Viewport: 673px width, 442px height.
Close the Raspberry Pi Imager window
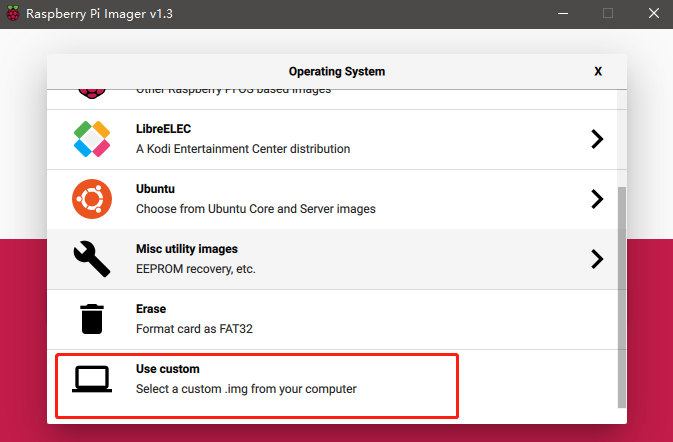654,13
